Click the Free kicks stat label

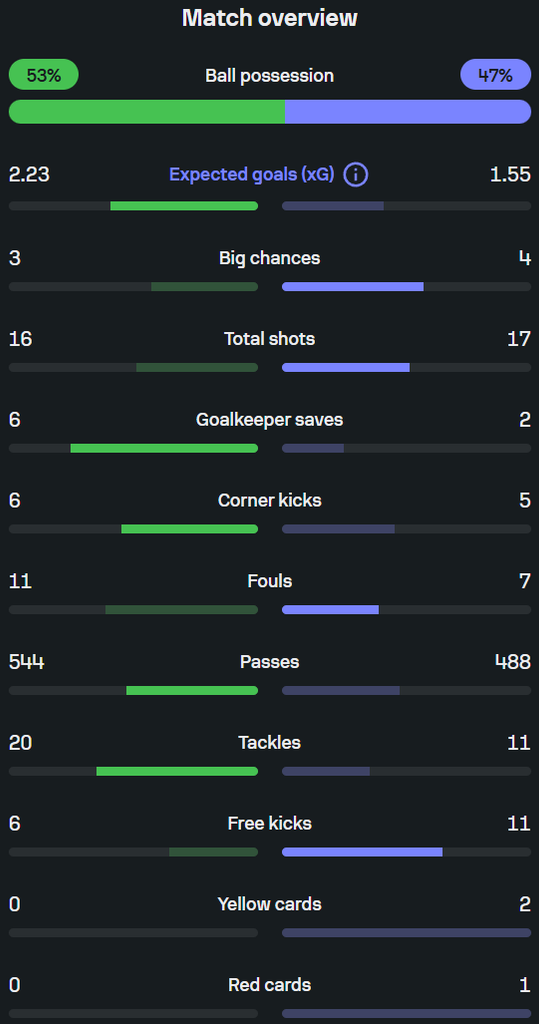[269, 824]
